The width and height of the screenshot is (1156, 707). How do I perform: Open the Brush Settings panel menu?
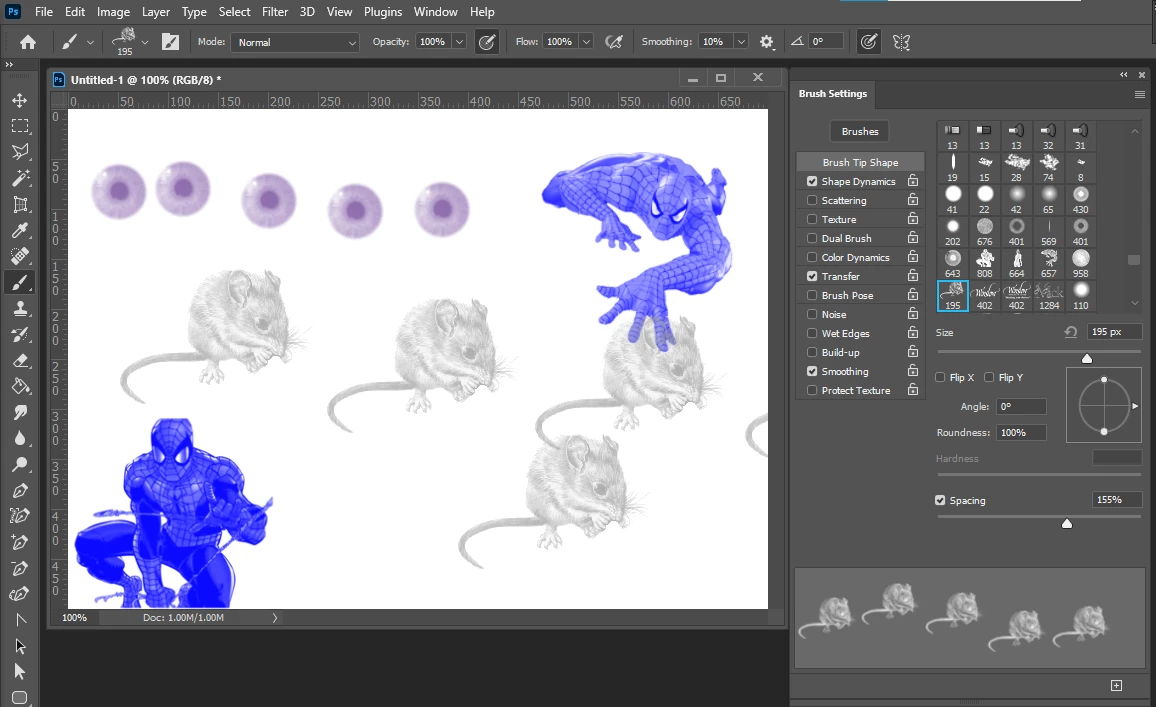coord(1139,94)
